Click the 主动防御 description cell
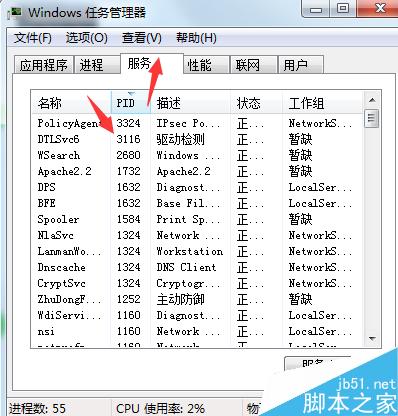The height and width of the screenshot is (416, 398). click(180, 299)
